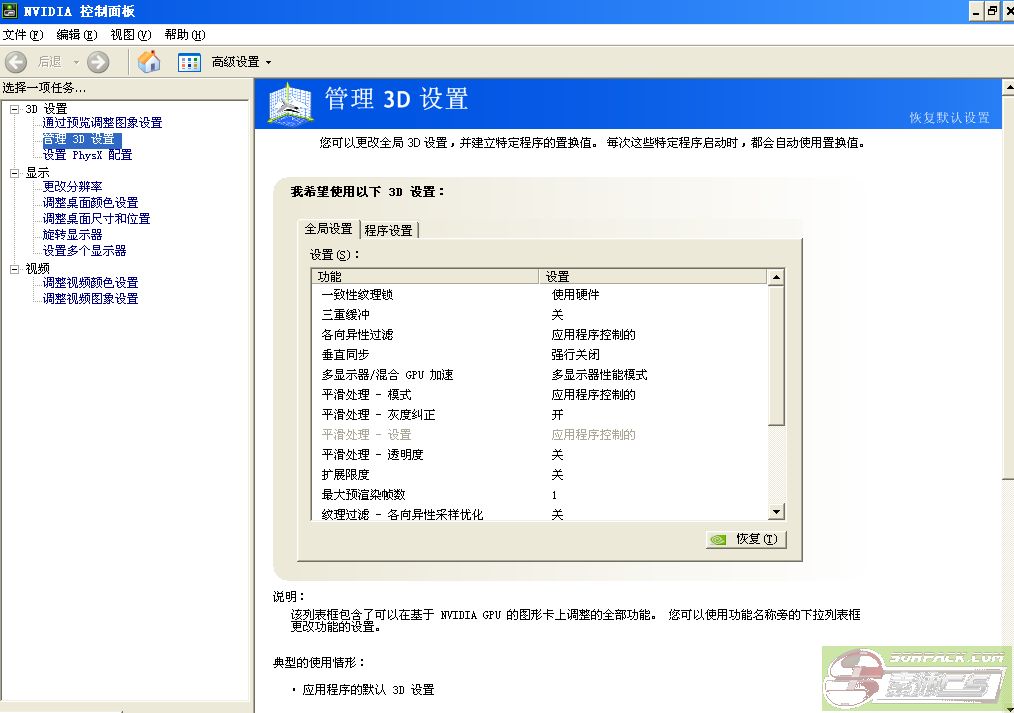Viewport: 1014px width, 713px height.
Task: Click the settings list scroll-up arrow
Action: (x=776, y=277)
